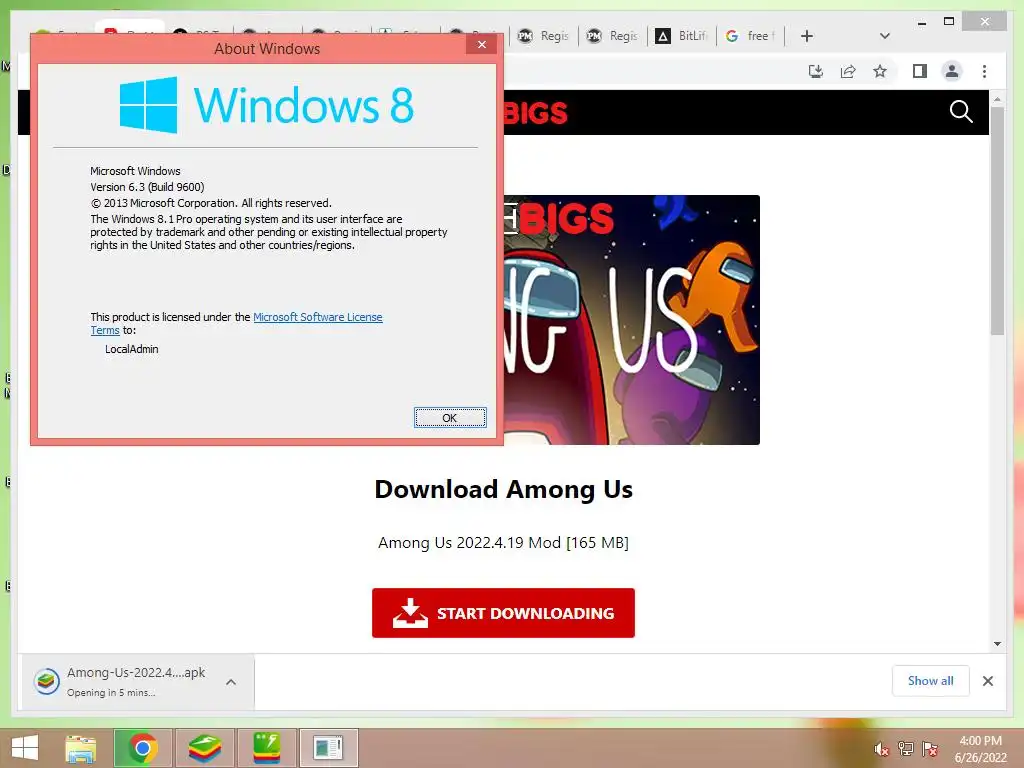Select About Windows taskbar icon

pos(328,748)
